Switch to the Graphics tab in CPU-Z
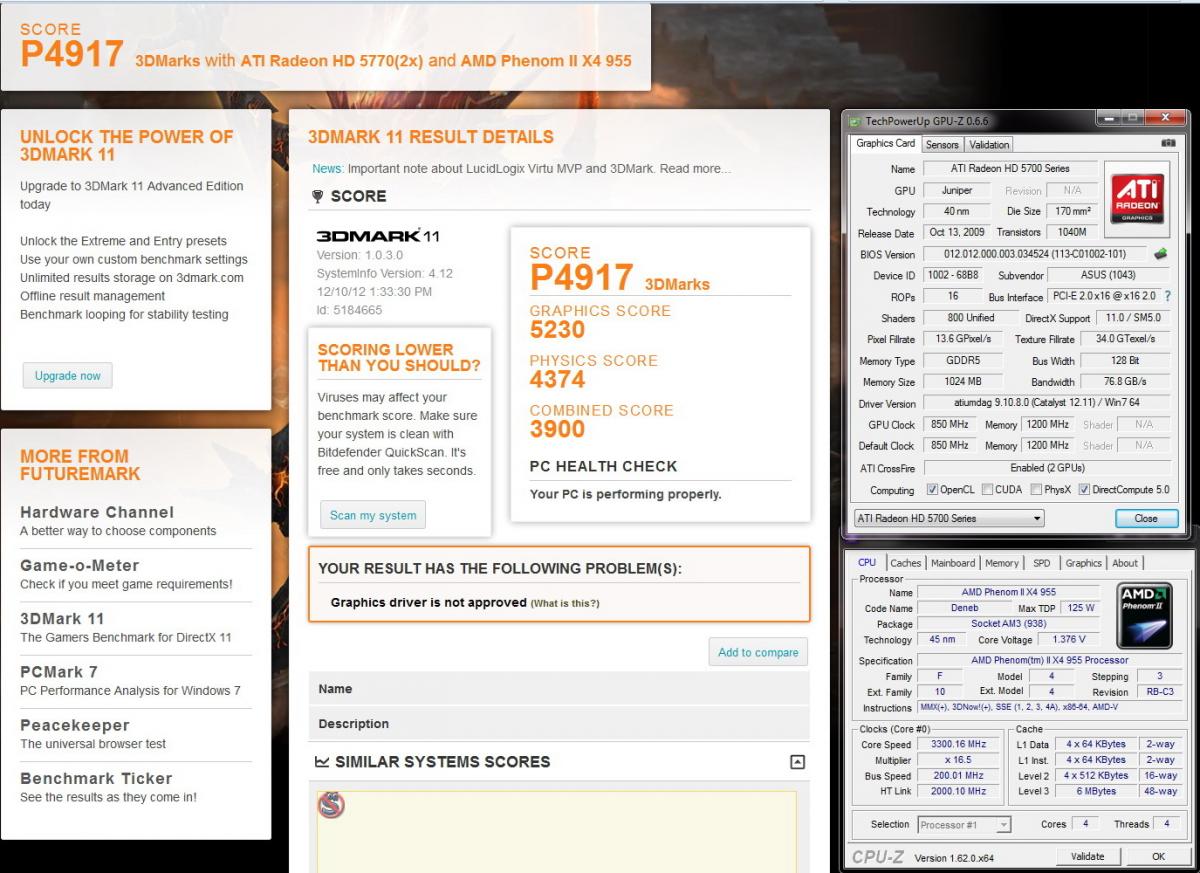This screenshot has height=873, width=1200. click(1083, 564)
